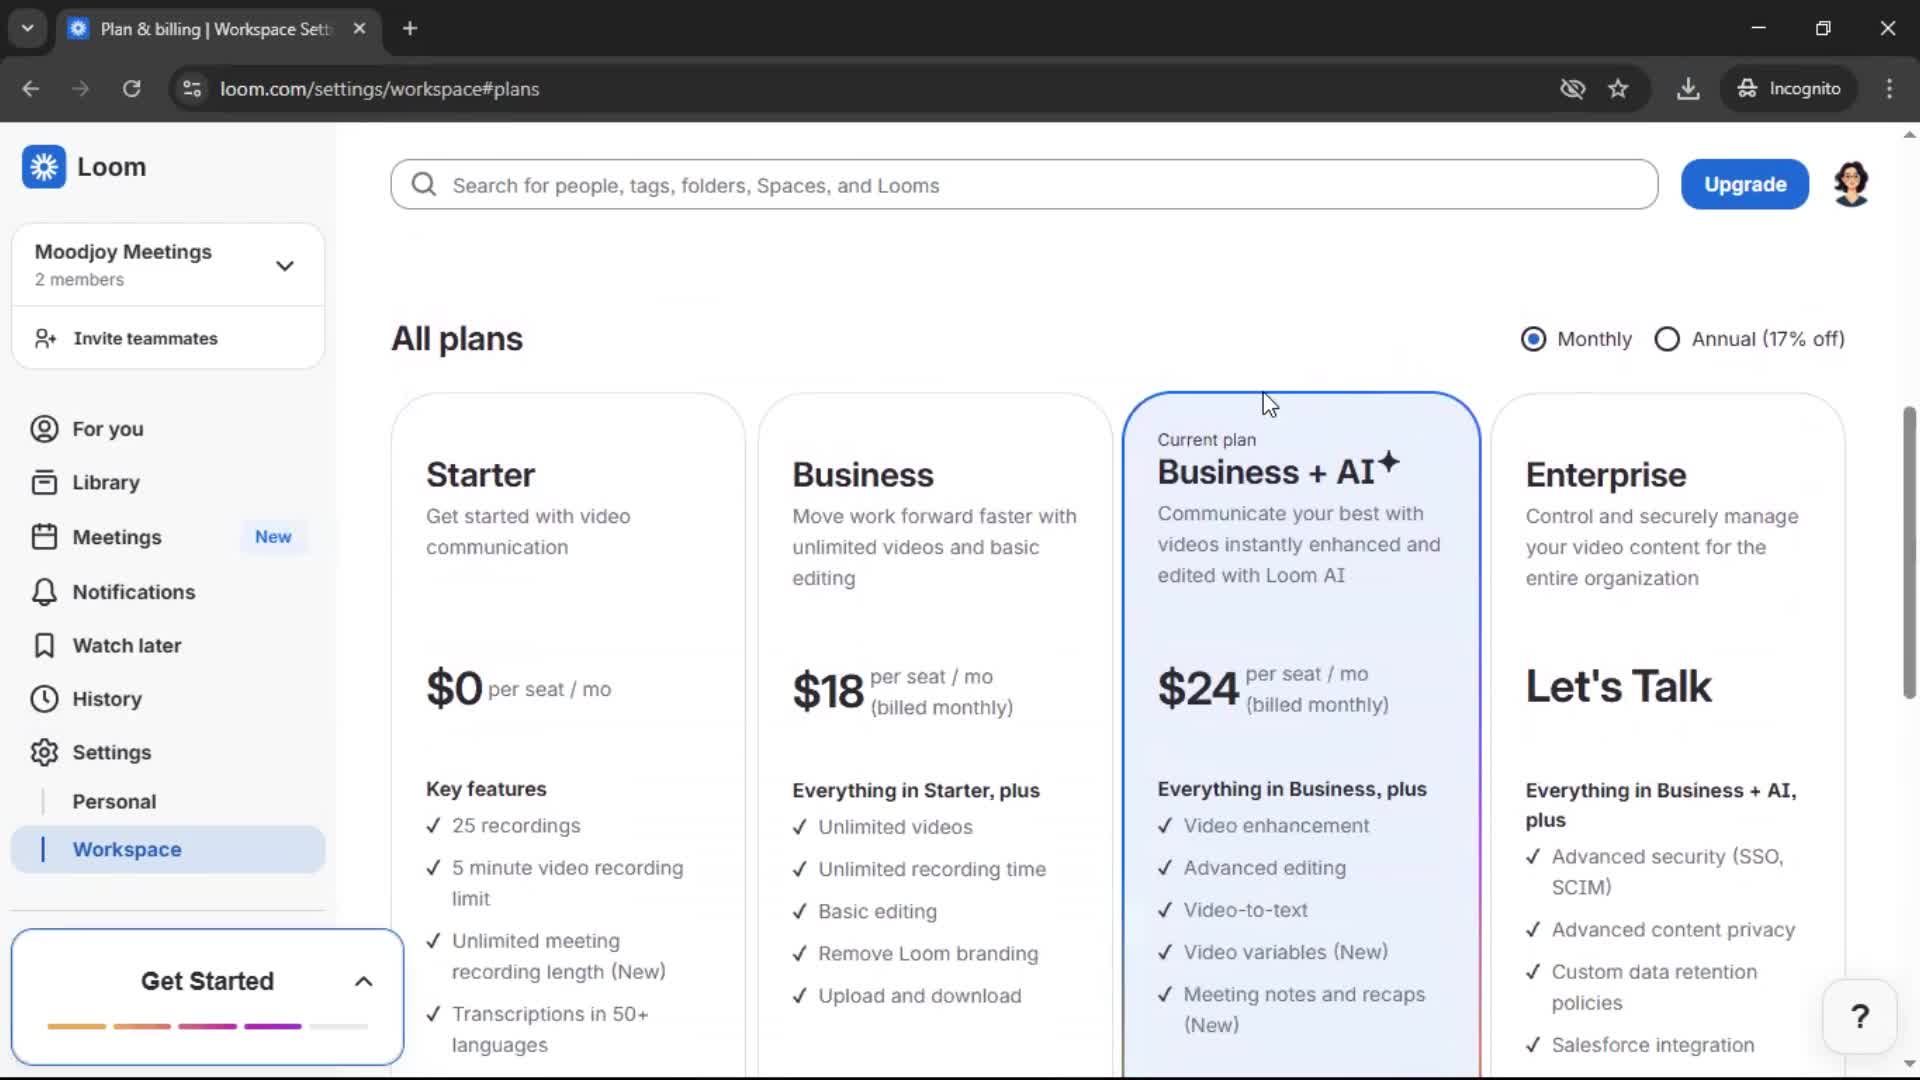
Task: Toggle third-party cookie blocking eye icon
Action: [1572, 89]
